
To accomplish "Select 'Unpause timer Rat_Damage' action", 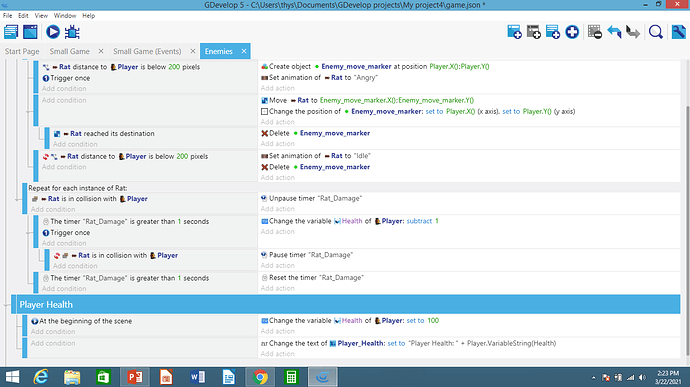I will [x=312, y=199].
